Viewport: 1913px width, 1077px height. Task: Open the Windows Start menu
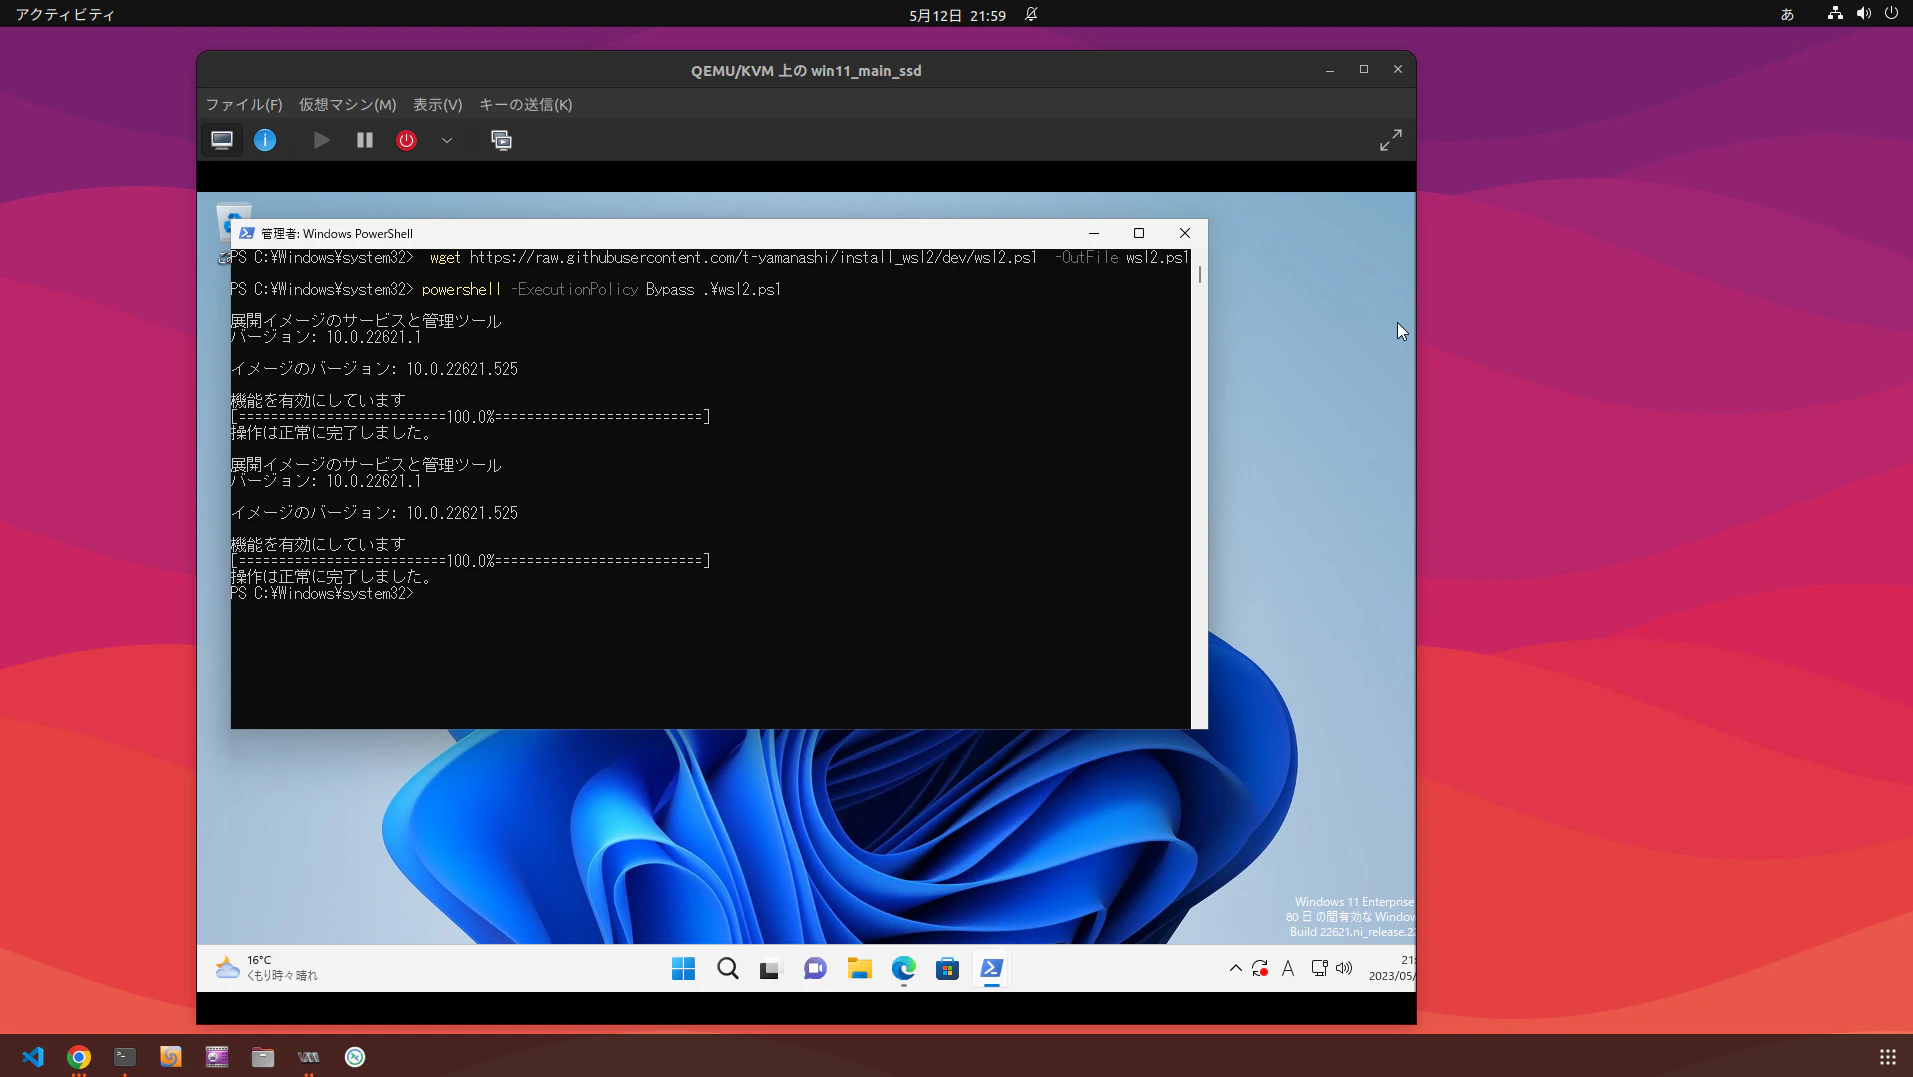click(684, 968)
